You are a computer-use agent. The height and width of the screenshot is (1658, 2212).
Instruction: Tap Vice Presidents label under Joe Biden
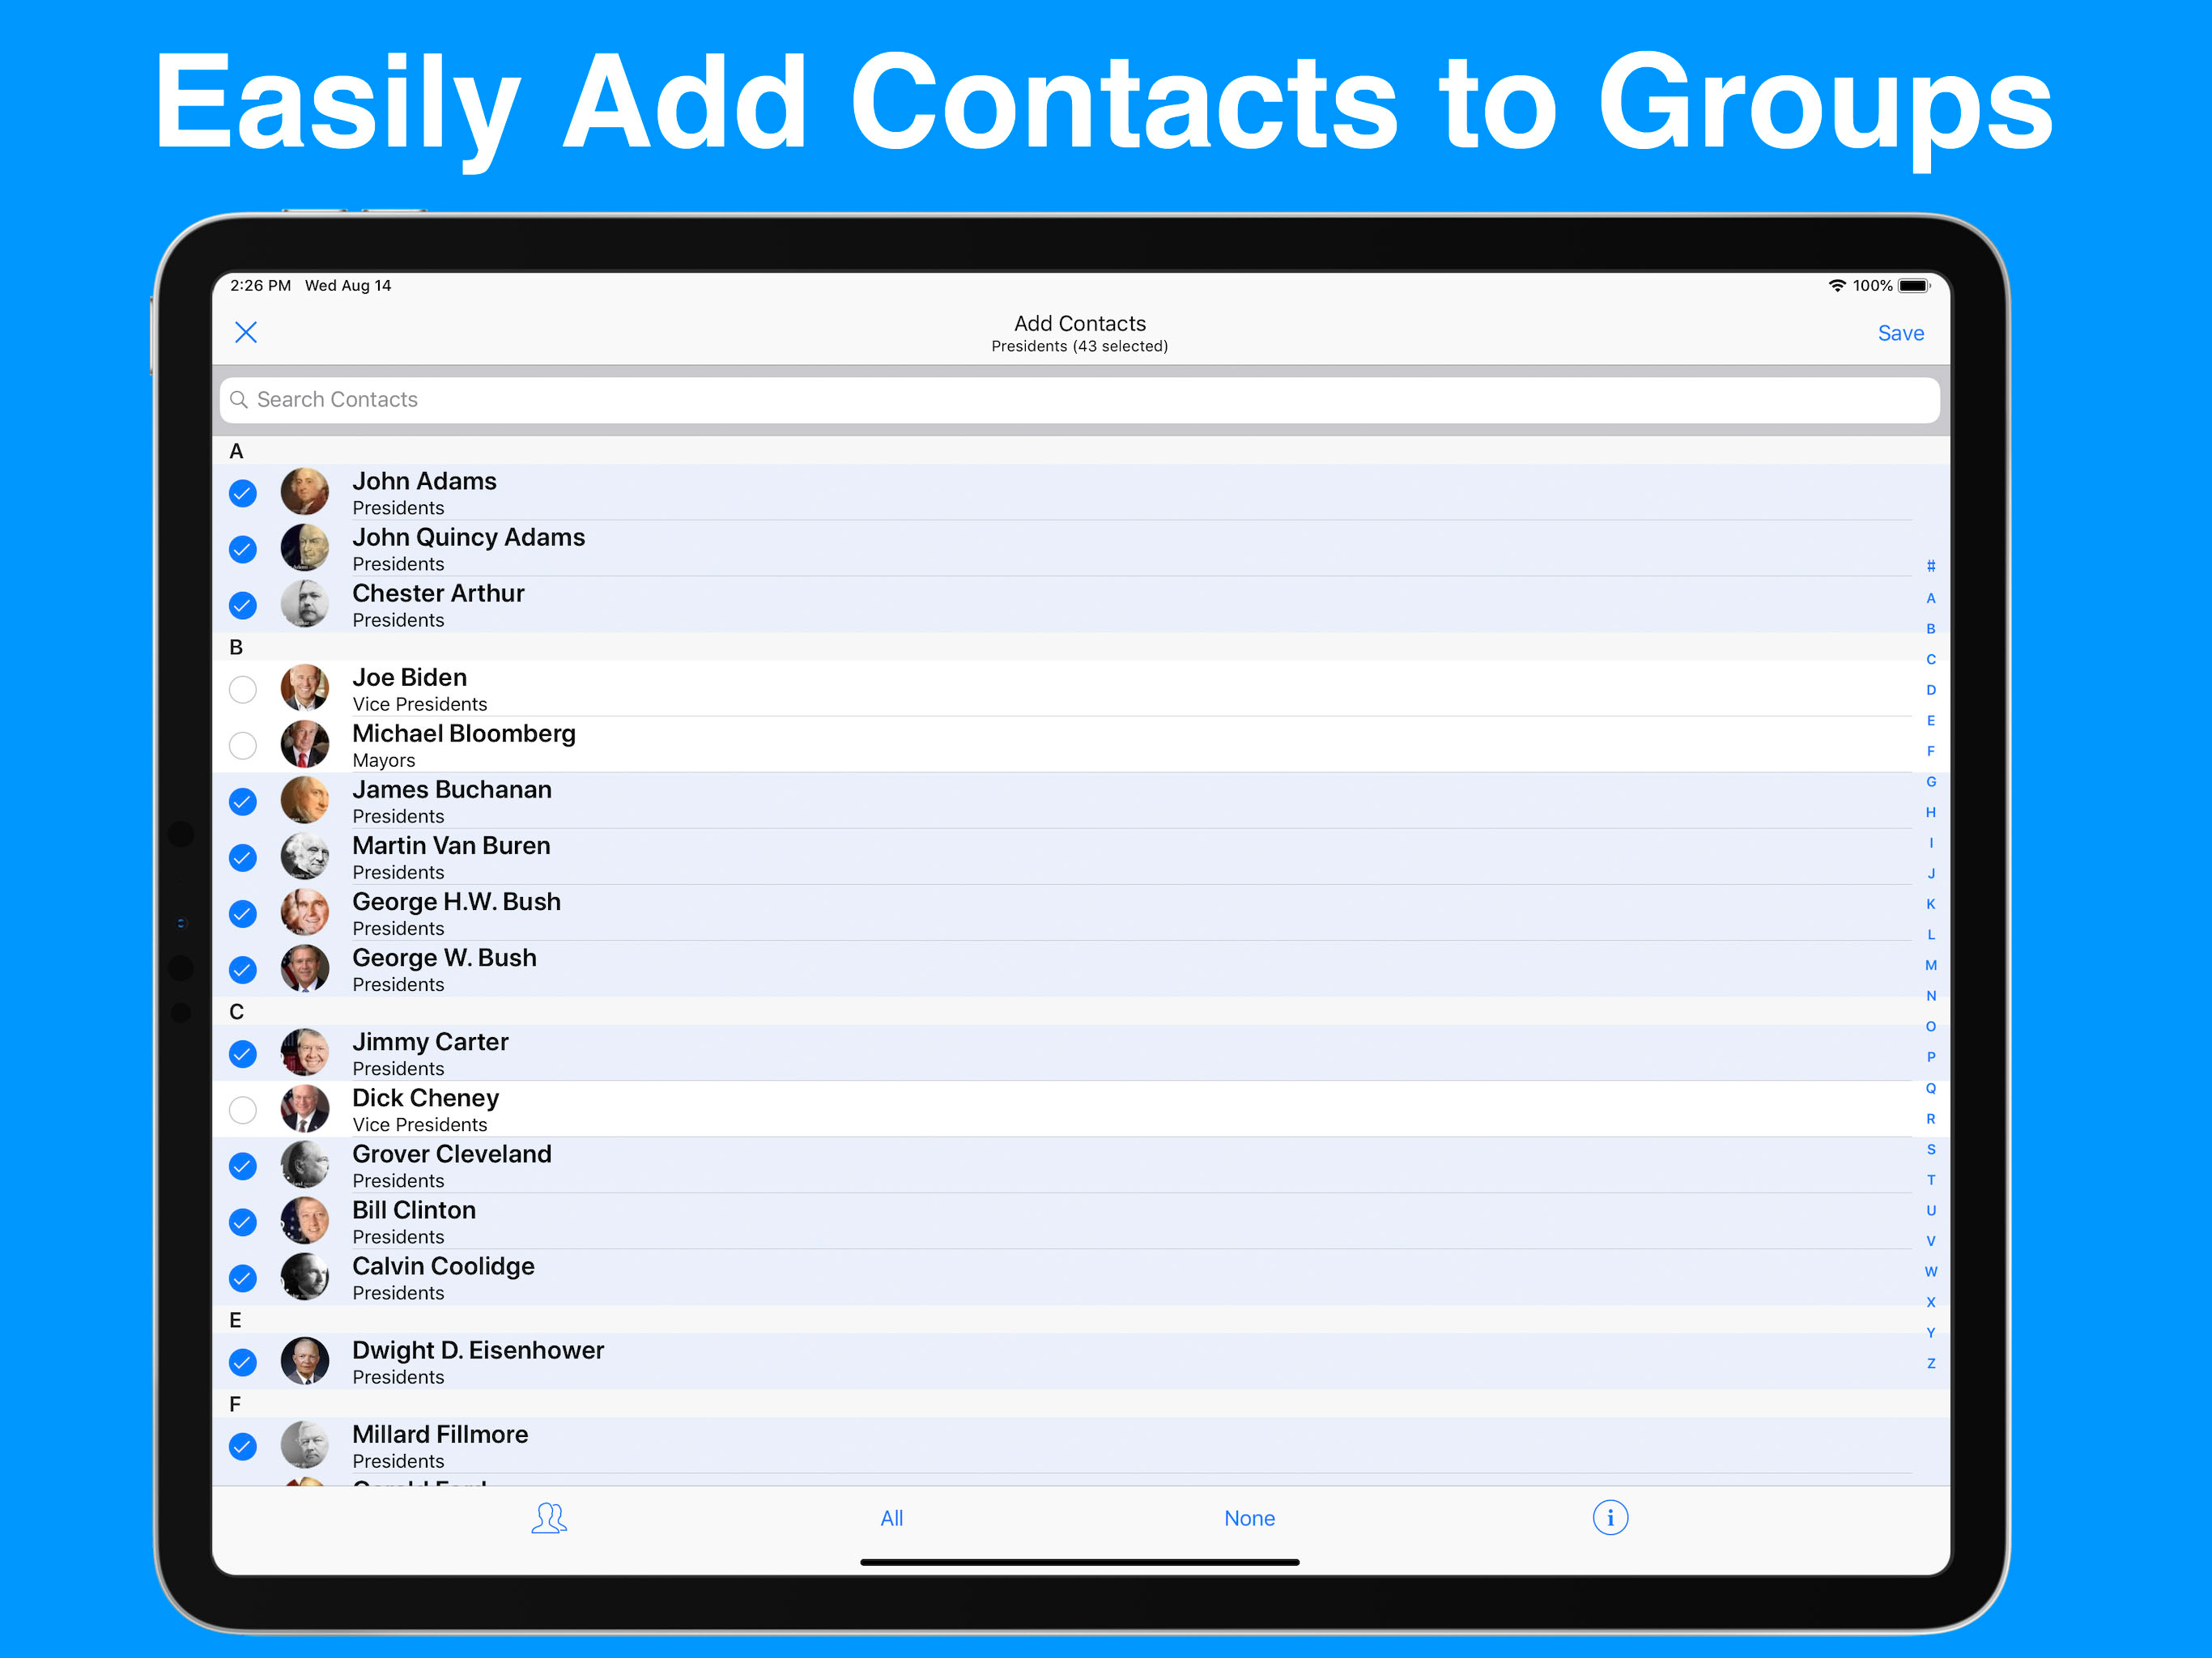(419, 704)
